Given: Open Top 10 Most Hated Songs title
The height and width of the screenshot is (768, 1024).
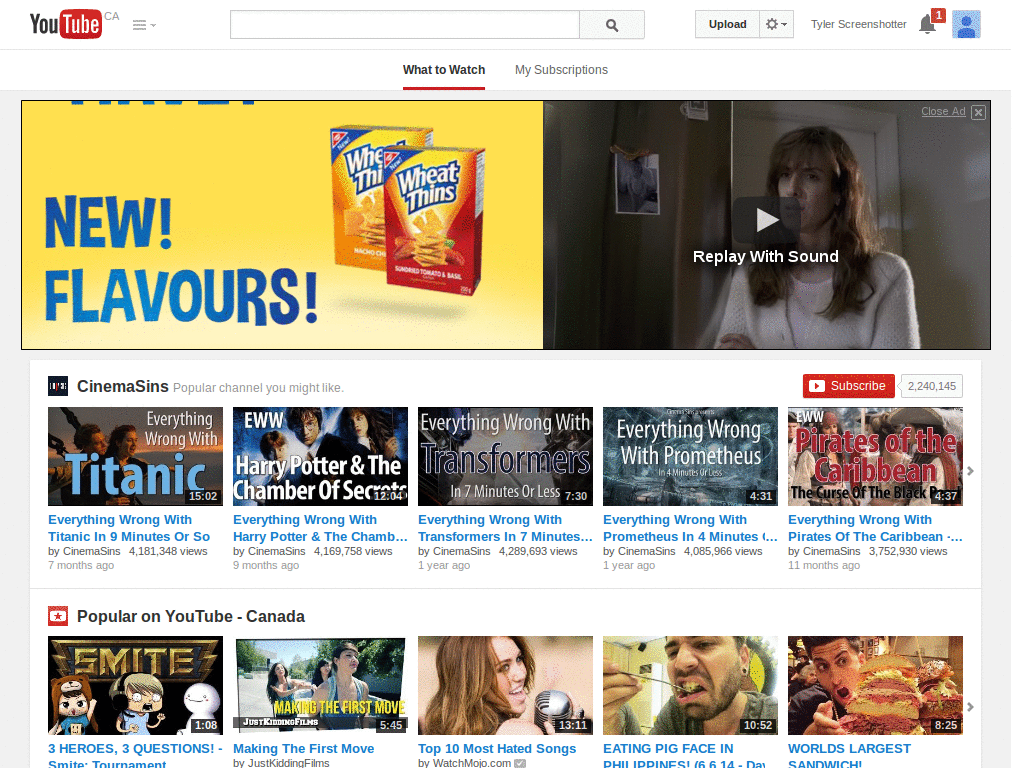Looking at the screenshot, I should [x=497, y=748].
